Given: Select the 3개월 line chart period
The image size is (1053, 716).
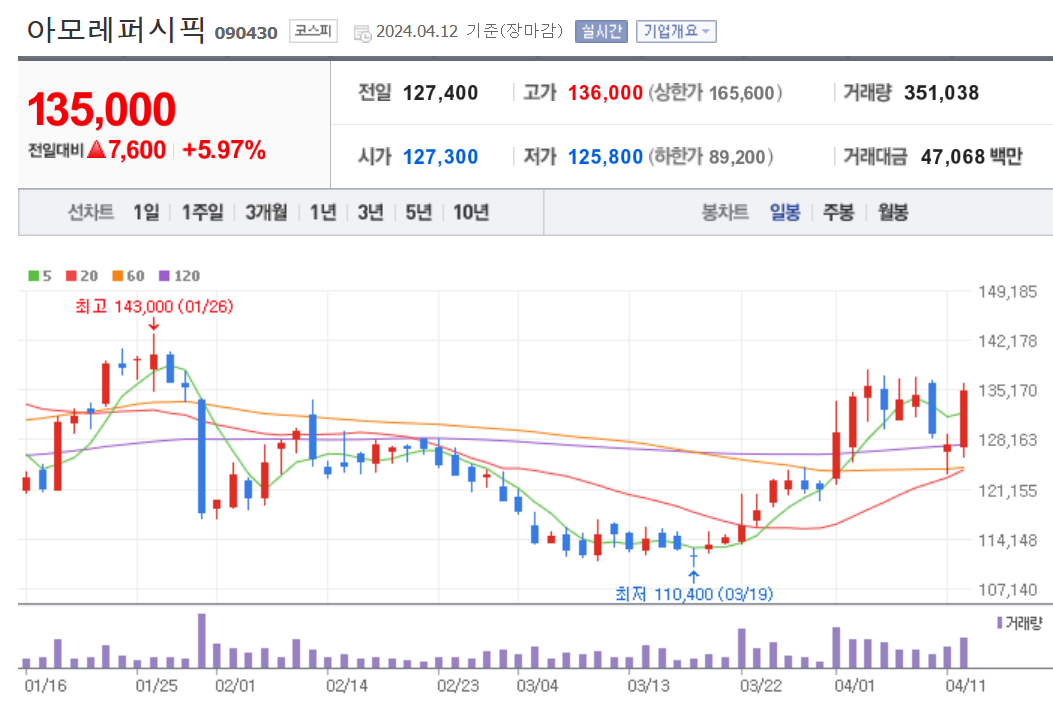Looking at the screenshot, I should click(266, 212).
